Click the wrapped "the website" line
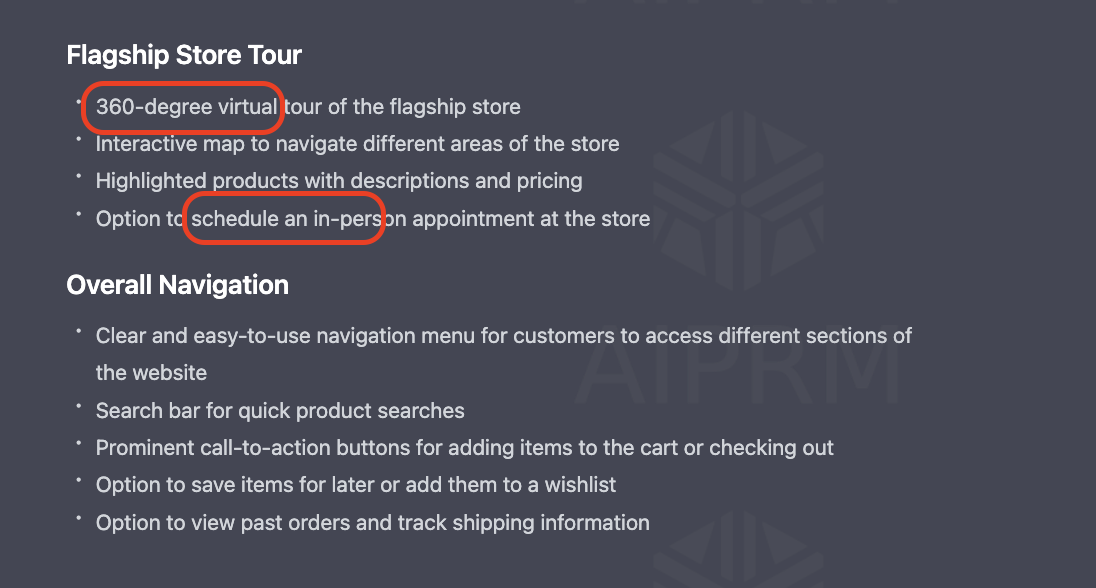This screenshot has width=1096, height=588. [x=151, y=373]
